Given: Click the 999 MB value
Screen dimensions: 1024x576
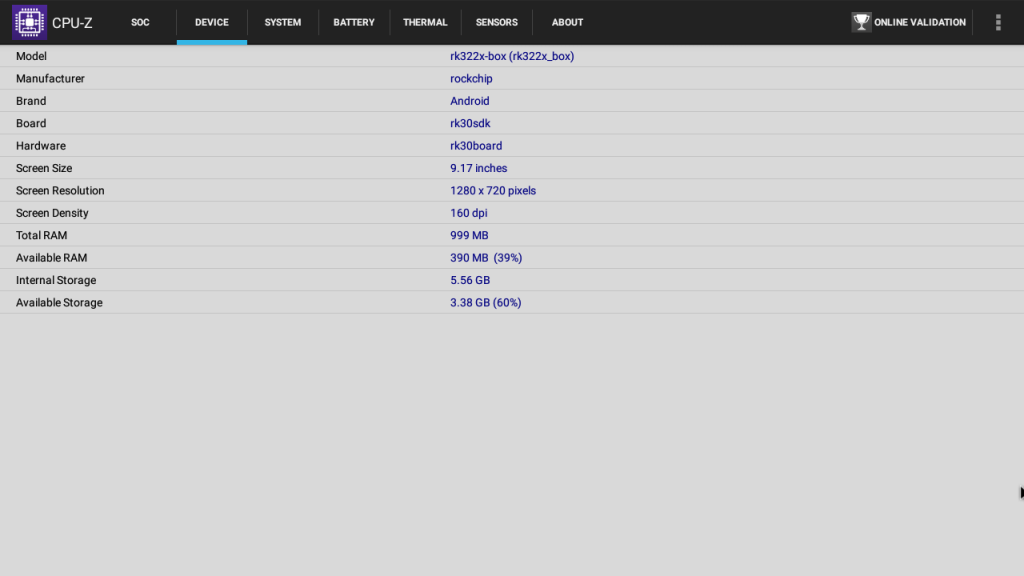Looking at the screenshot, I should coord(469,235).
